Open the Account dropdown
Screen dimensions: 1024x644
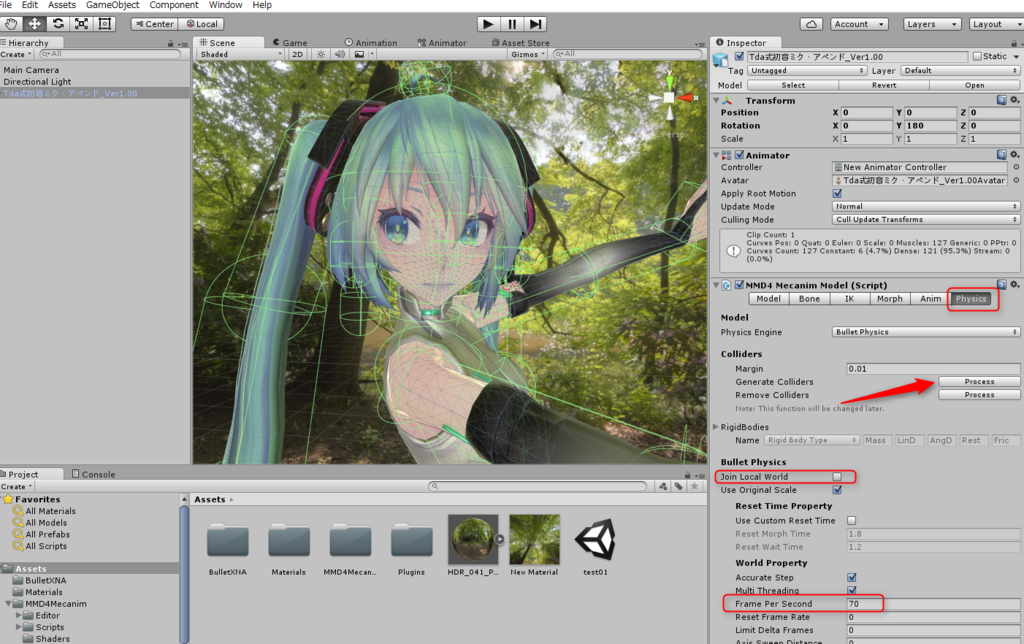point(859,24)
